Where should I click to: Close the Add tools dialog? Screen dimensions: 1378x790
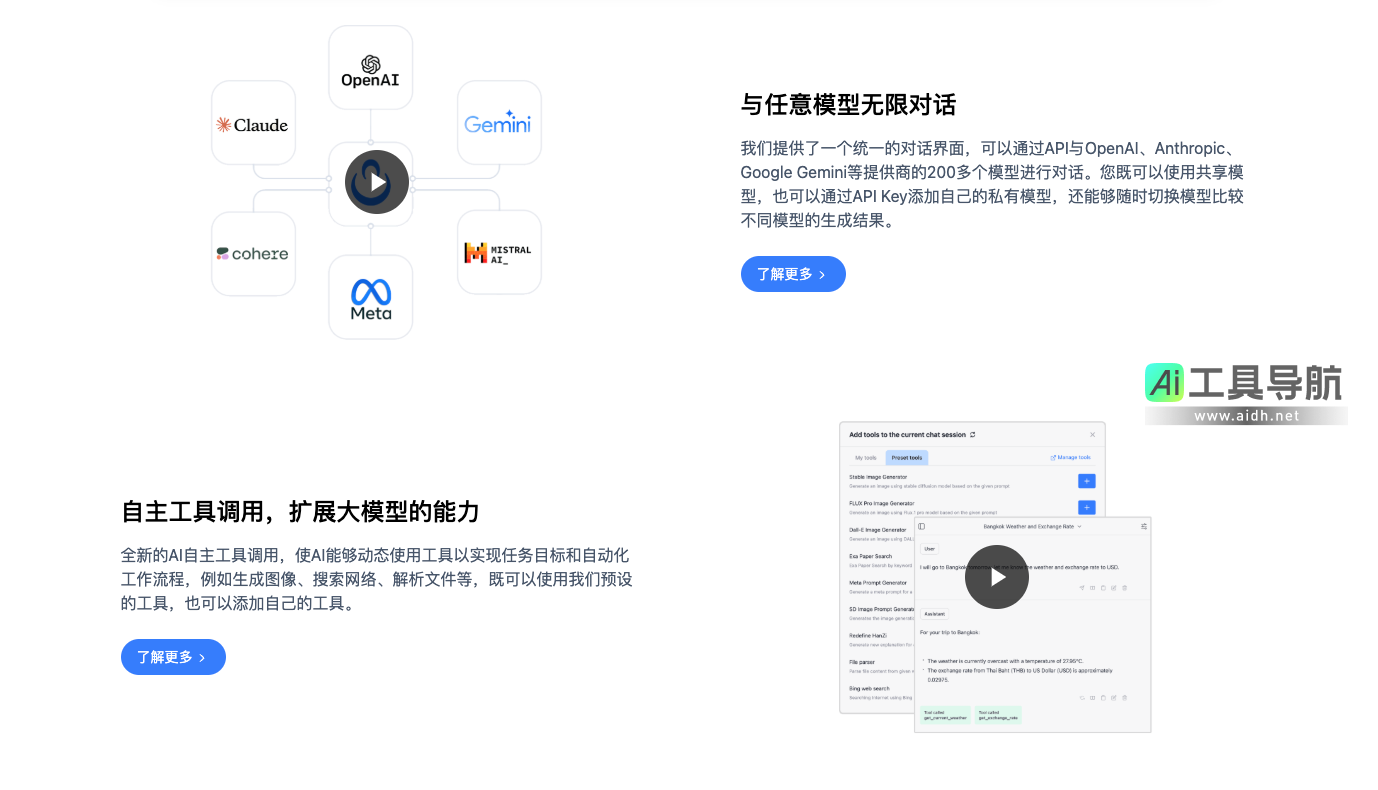click(x=1092, y=435)
